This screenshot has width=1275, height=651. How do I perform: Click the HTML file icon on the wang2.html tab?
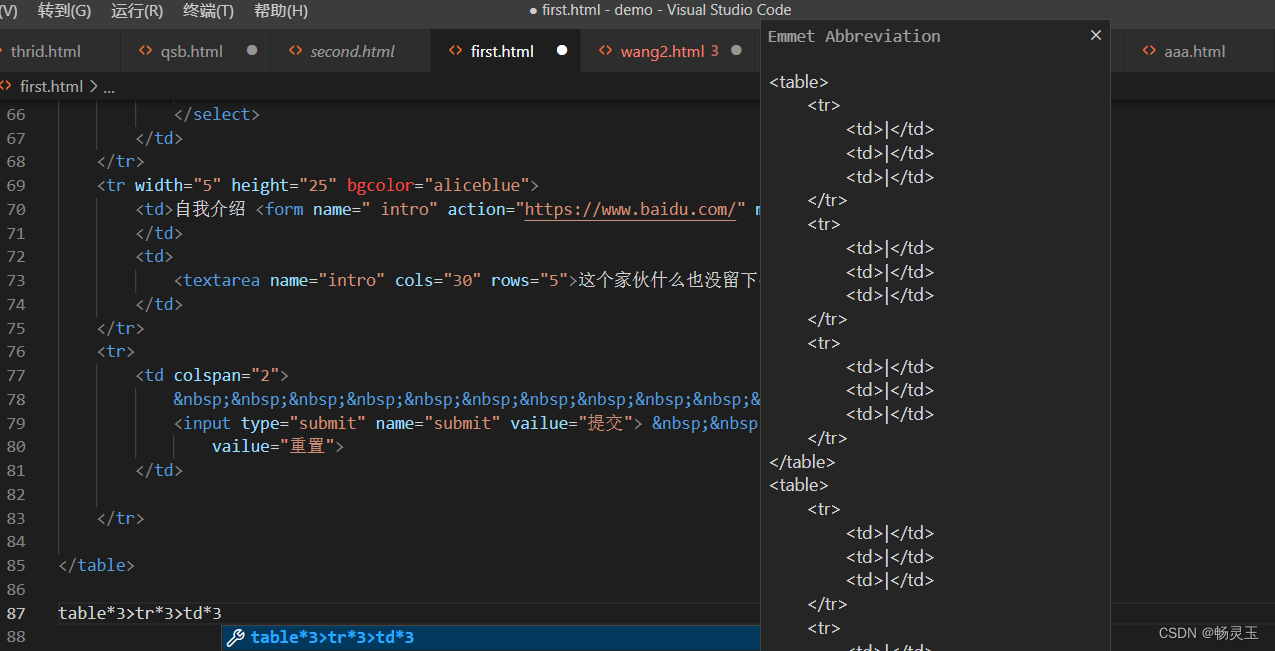[x=607, y=50]
